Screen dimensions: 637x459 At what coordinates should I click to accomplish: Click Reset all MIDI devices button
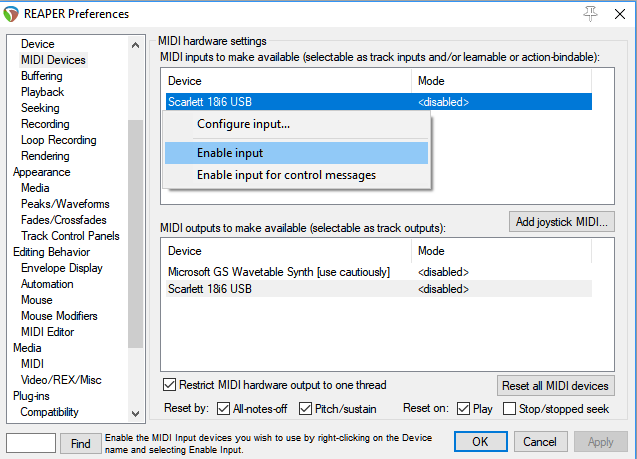coord(555,385)
